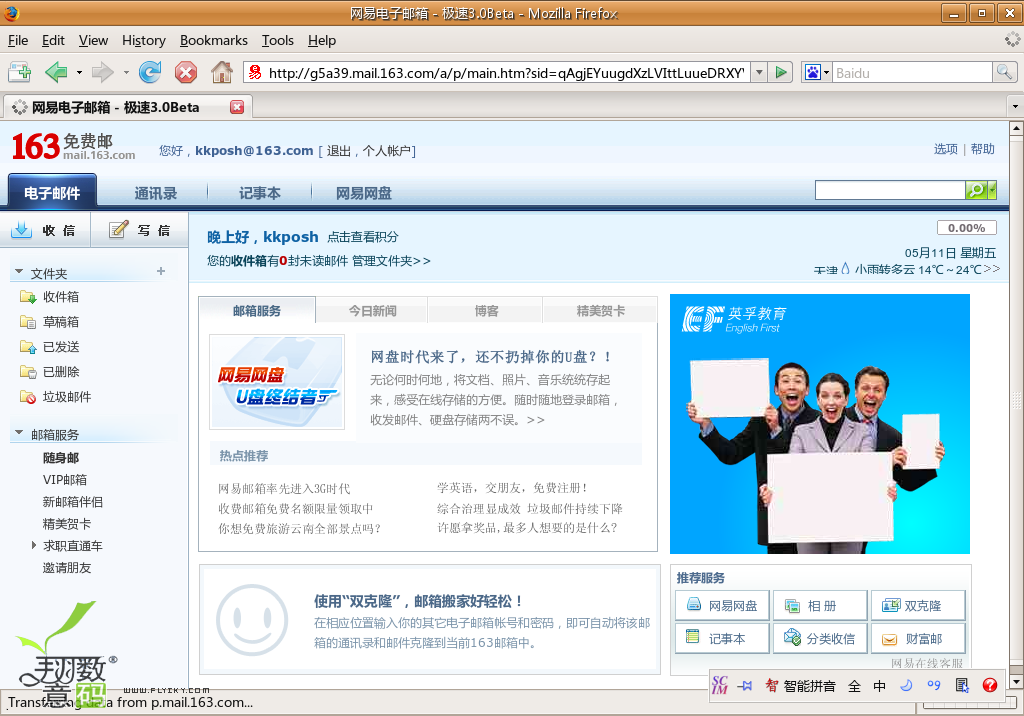Click the Firefox Back arrow button

pyautogui.click(x=56, y=72)
